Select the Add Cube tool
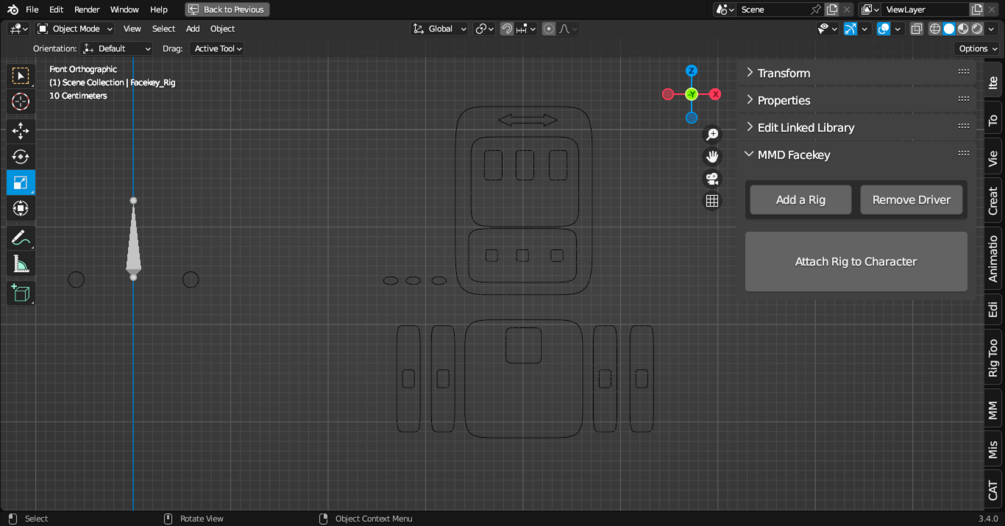 point(21,293)
